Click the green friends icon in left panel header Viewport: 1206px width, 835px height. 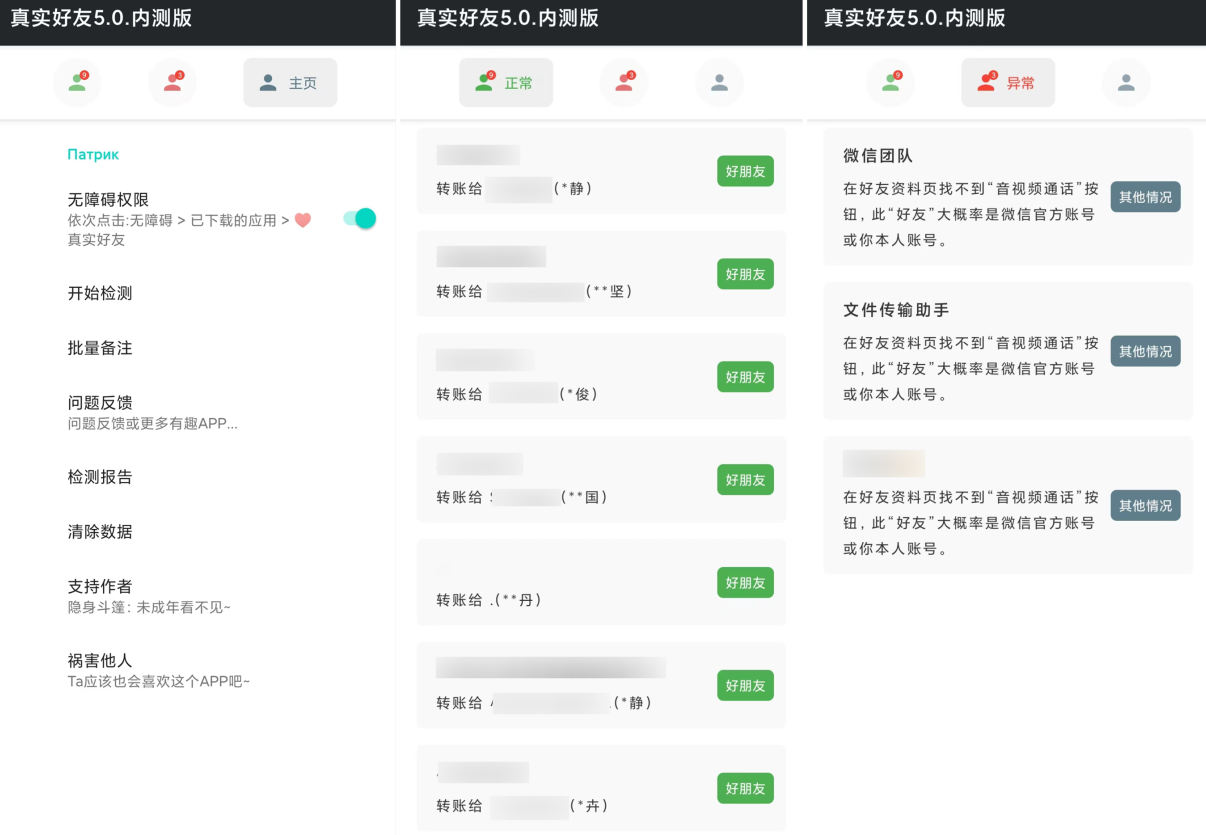[77, 82]
